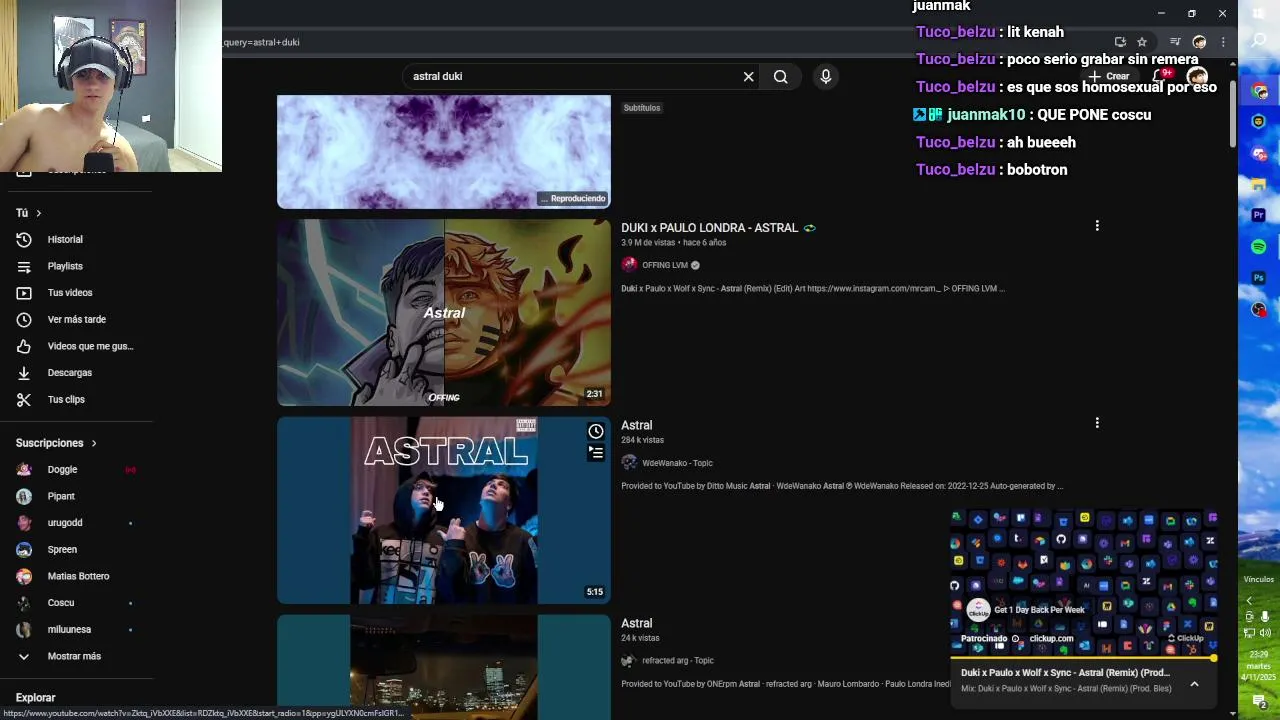Open clickup.com sponsored link

pos(1051,638)
